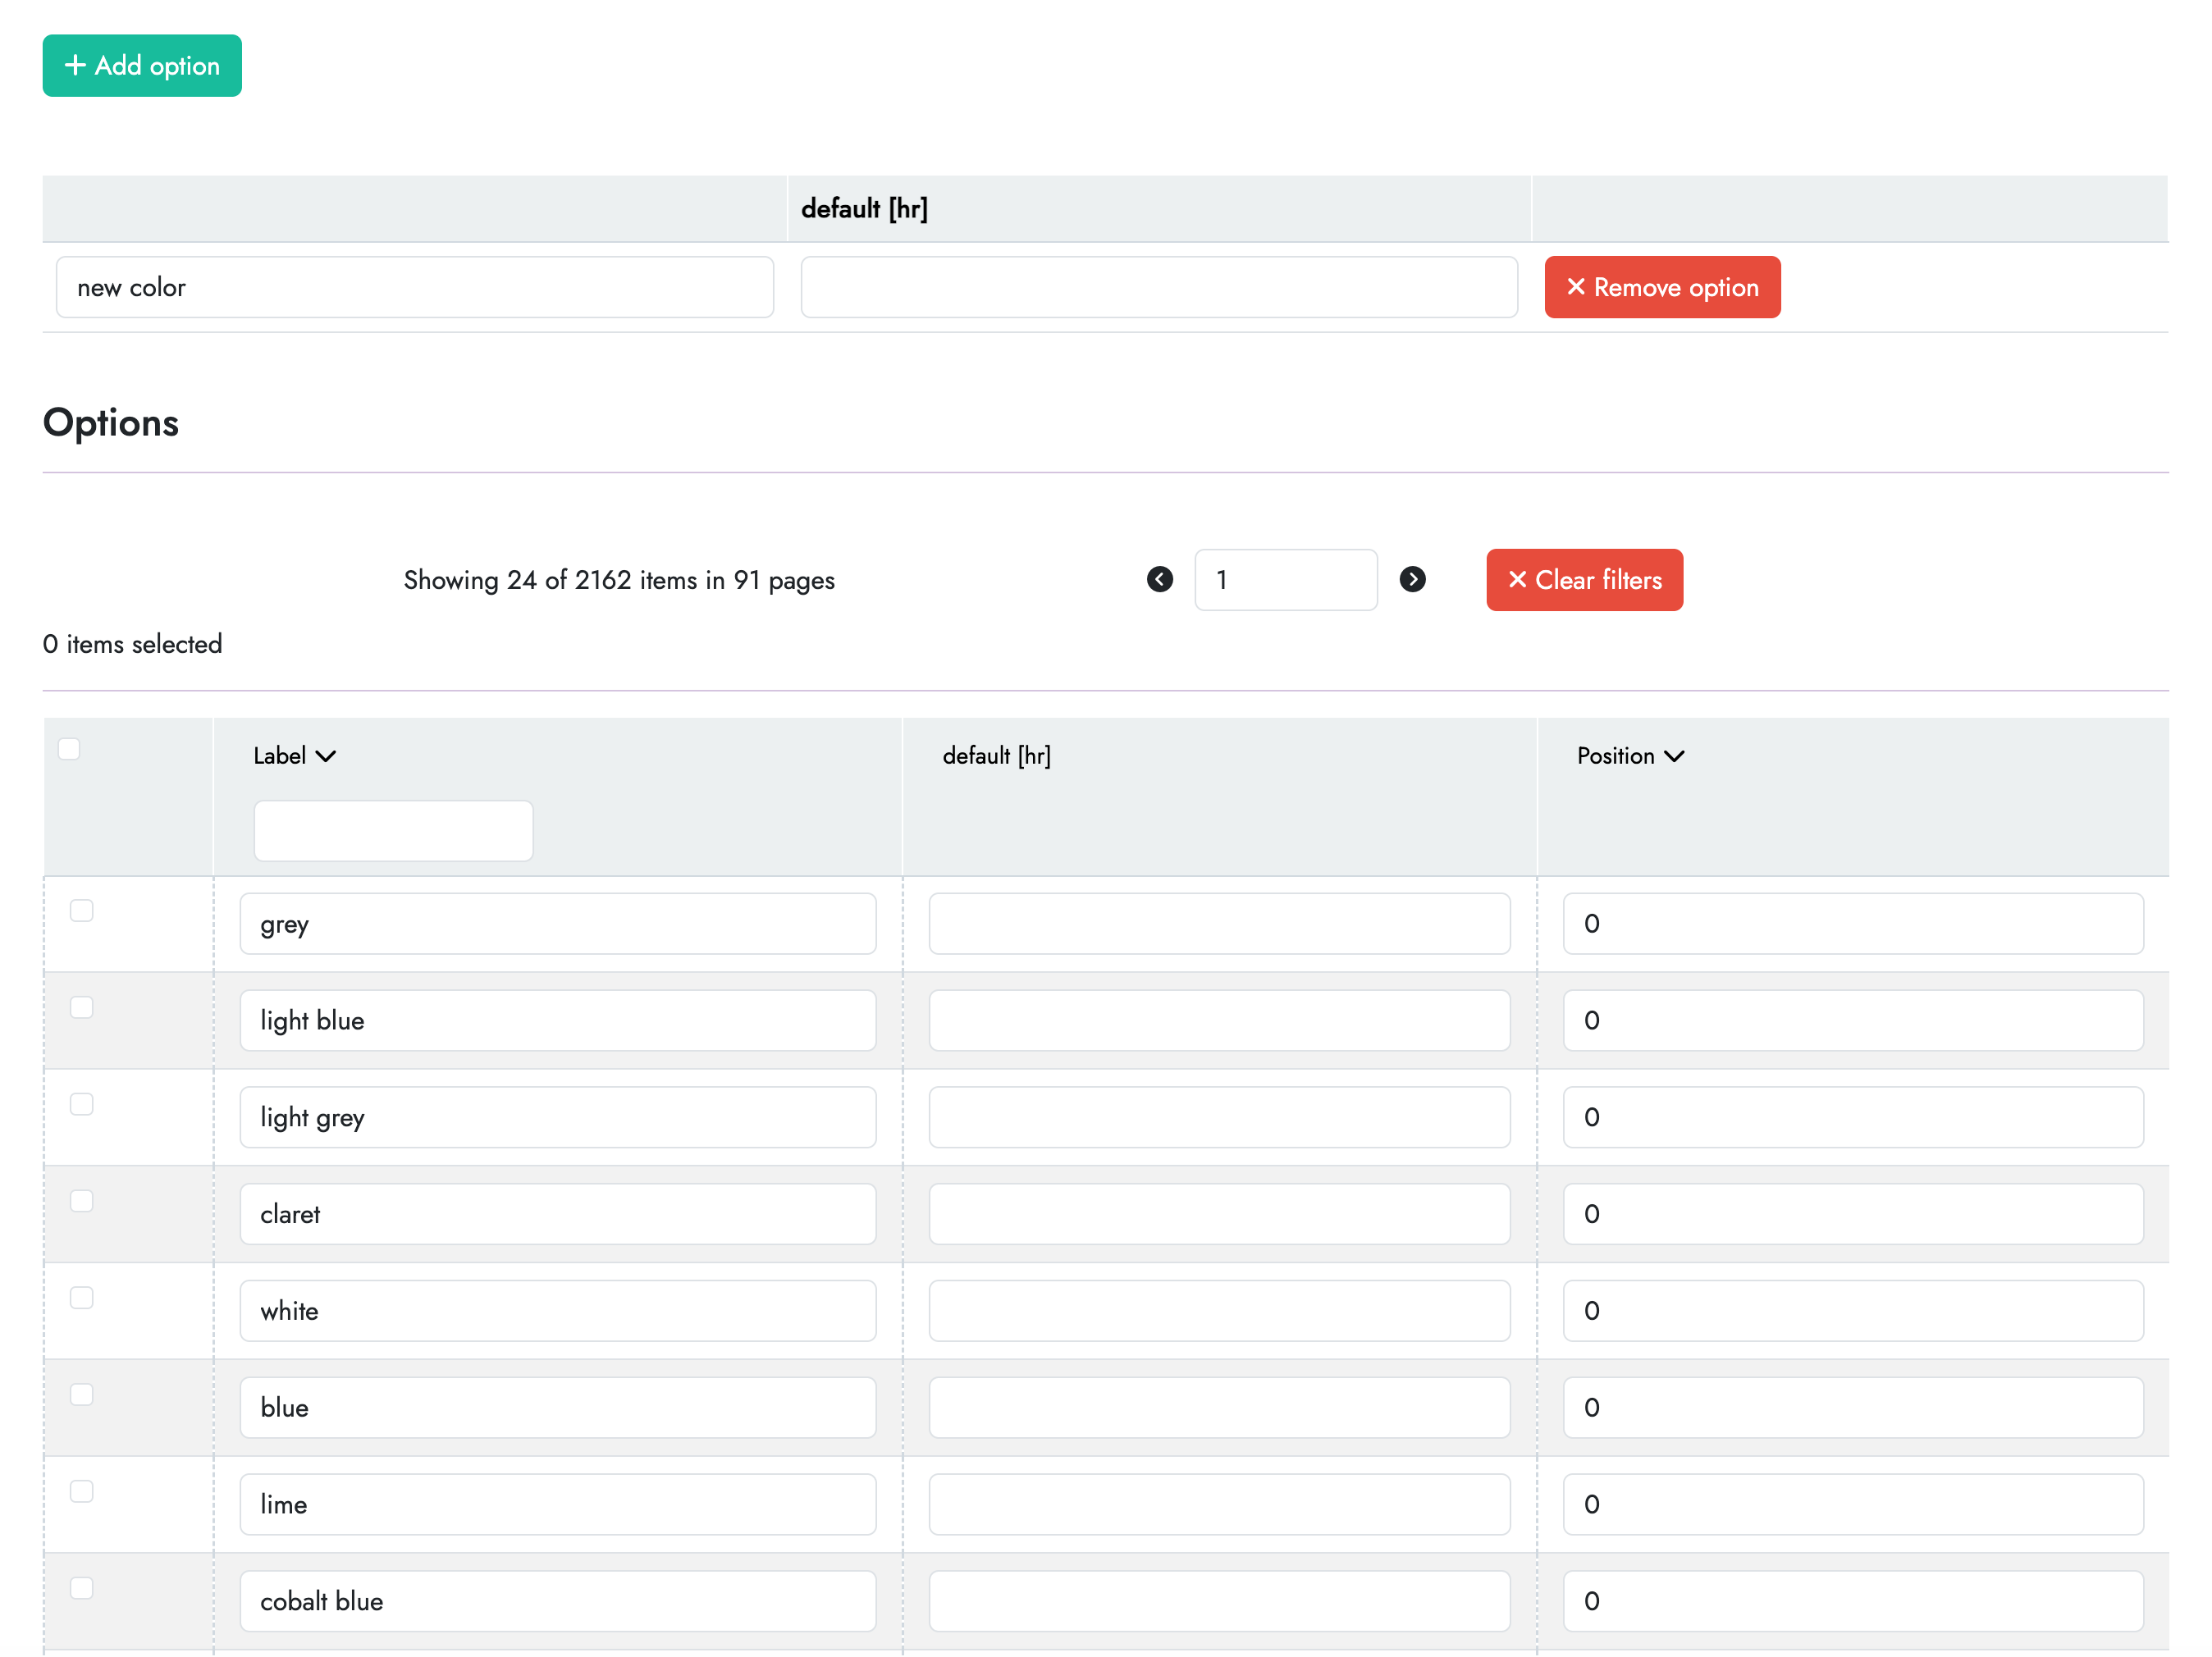Check the grey row checkbox
Image resolution: width=2212 pixels, height=1657 pixels.
click(x=82, y=910)
